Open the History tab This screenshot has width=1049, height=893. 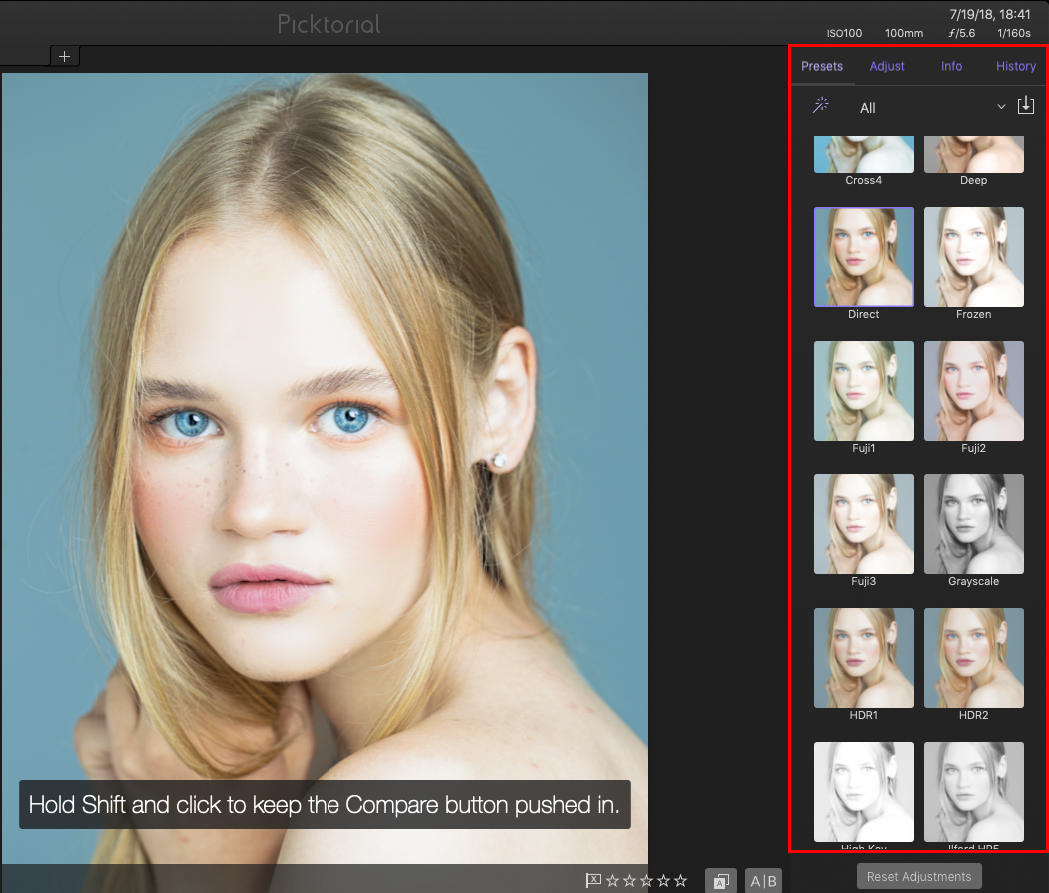1015,66
